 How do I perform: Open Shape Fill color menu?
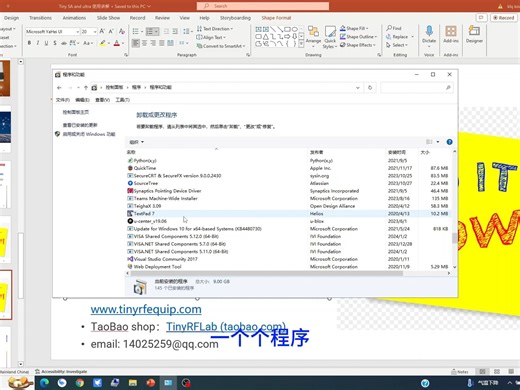[x=354, y=28]
